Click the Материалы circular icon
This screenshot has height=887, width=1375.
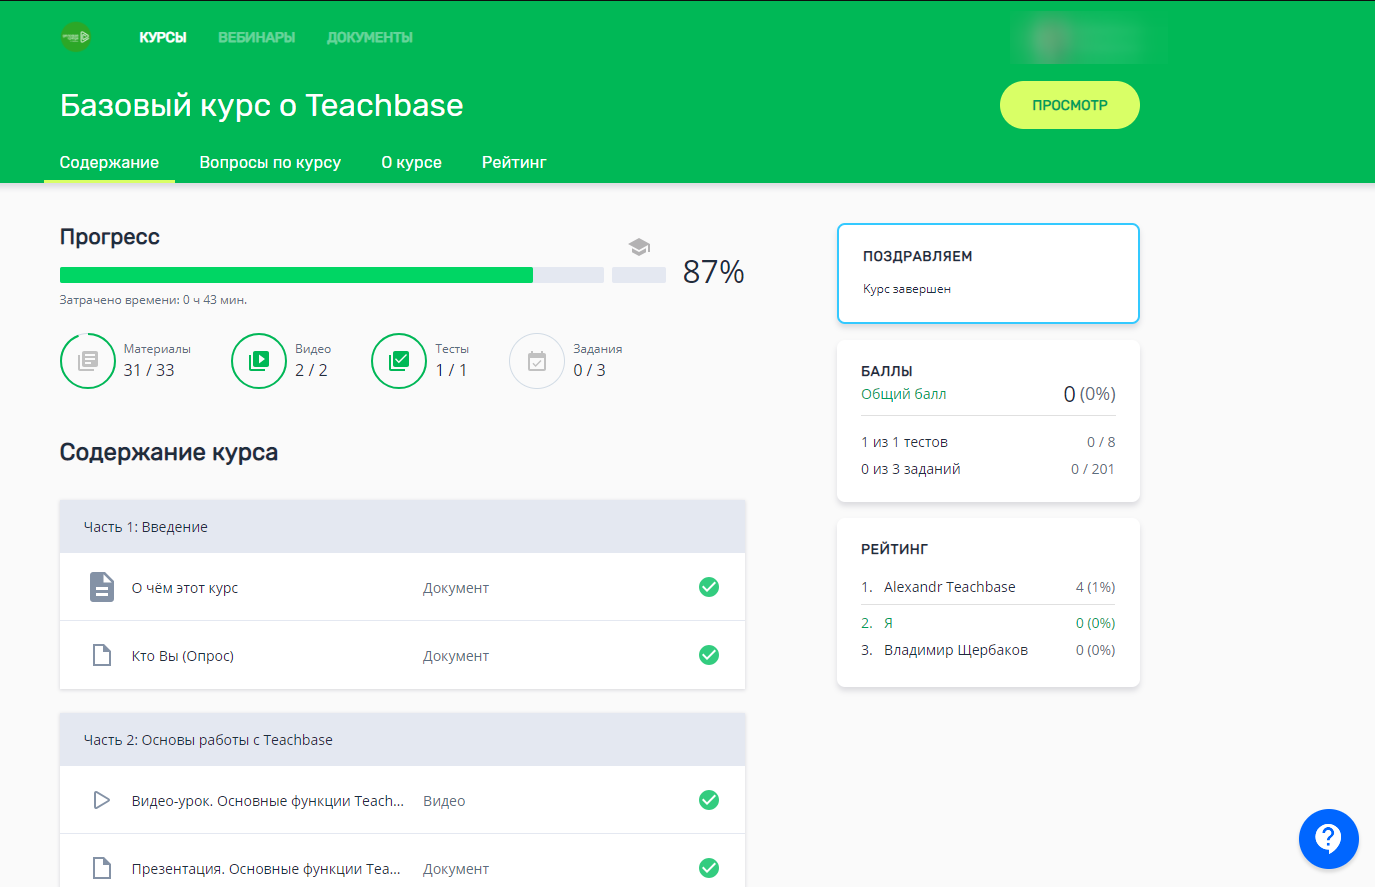(88, 360)
